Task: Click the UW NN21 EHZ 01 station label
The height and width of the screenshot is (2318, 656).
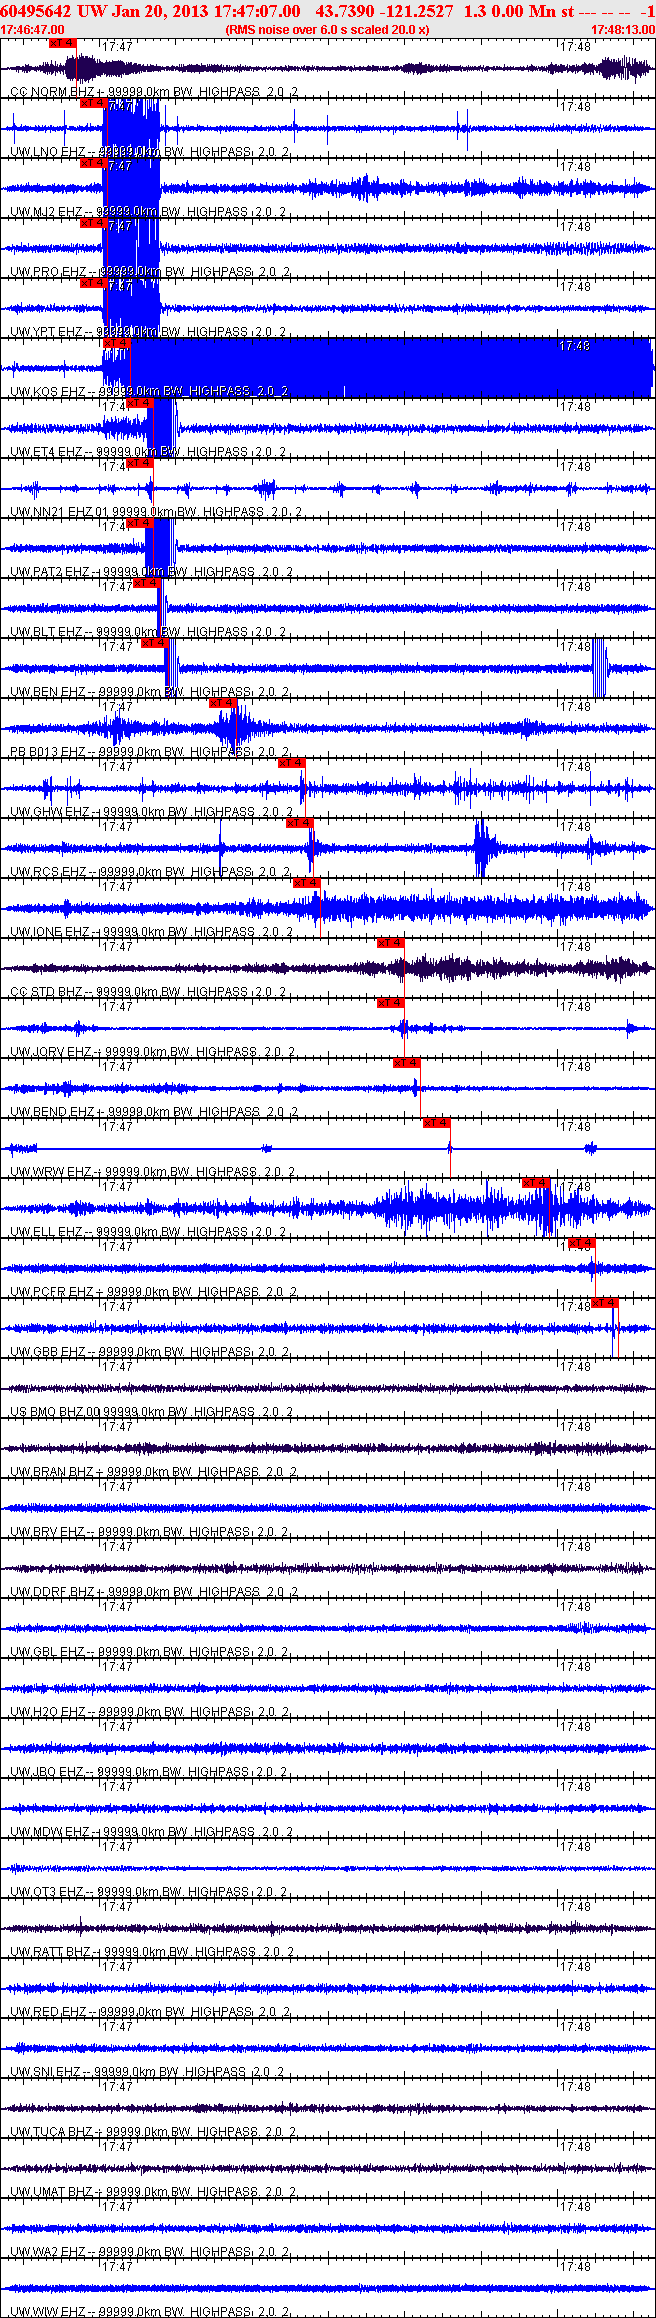Action: (155, 512)
